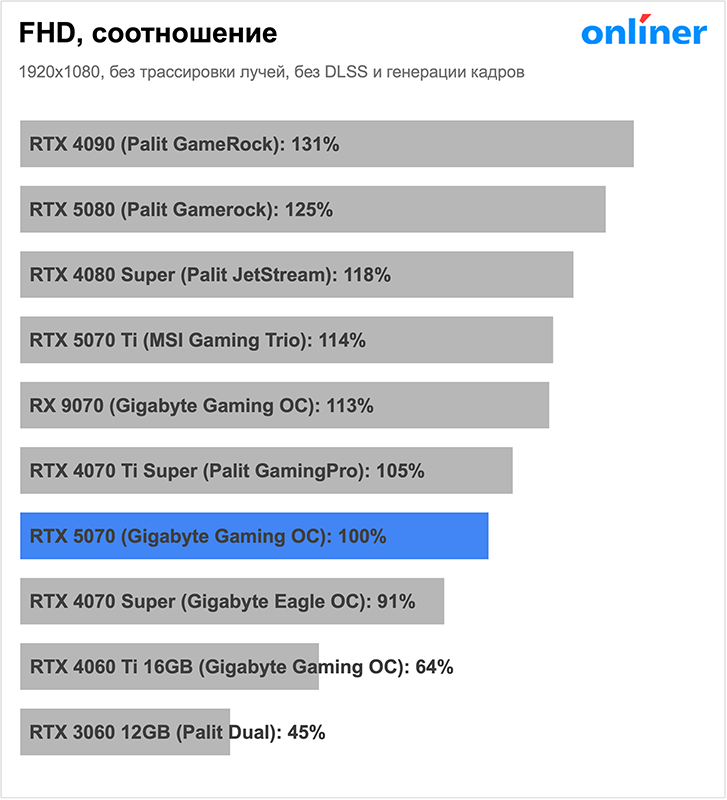The image size is (727, 800).
Task: Click the RTX 5070 Ti MSI Gaming Trio bar
Action: point(286,340)
